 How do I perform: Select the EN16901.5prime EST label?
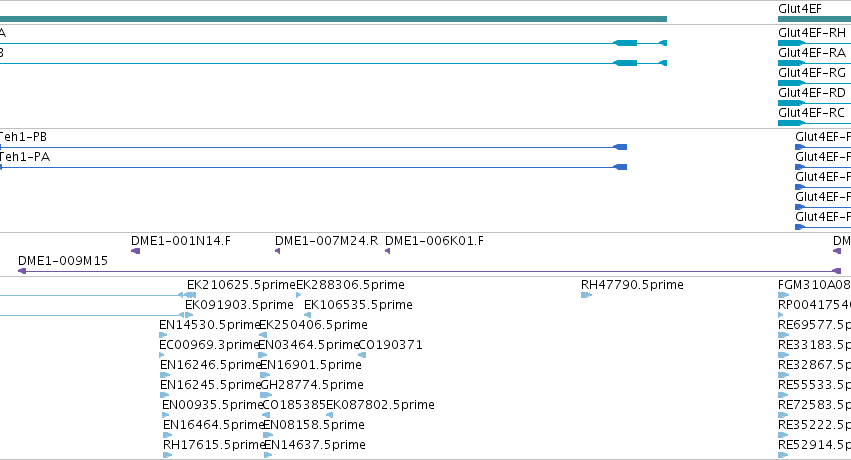(x=311, y=365)
